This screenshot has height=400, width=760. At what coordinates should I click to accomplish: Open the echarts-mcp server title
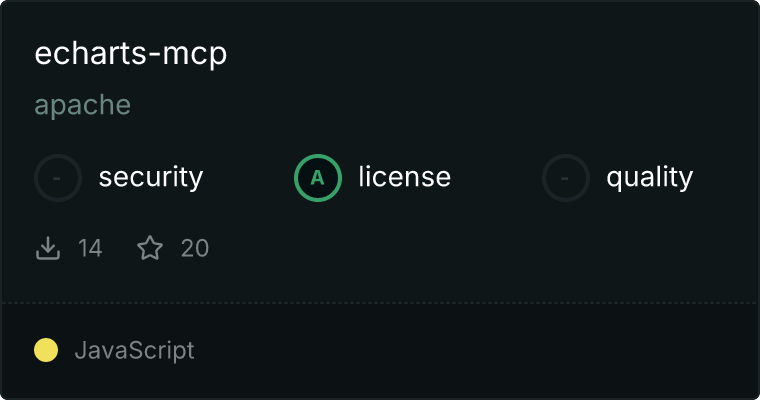(x=130, y=53)
